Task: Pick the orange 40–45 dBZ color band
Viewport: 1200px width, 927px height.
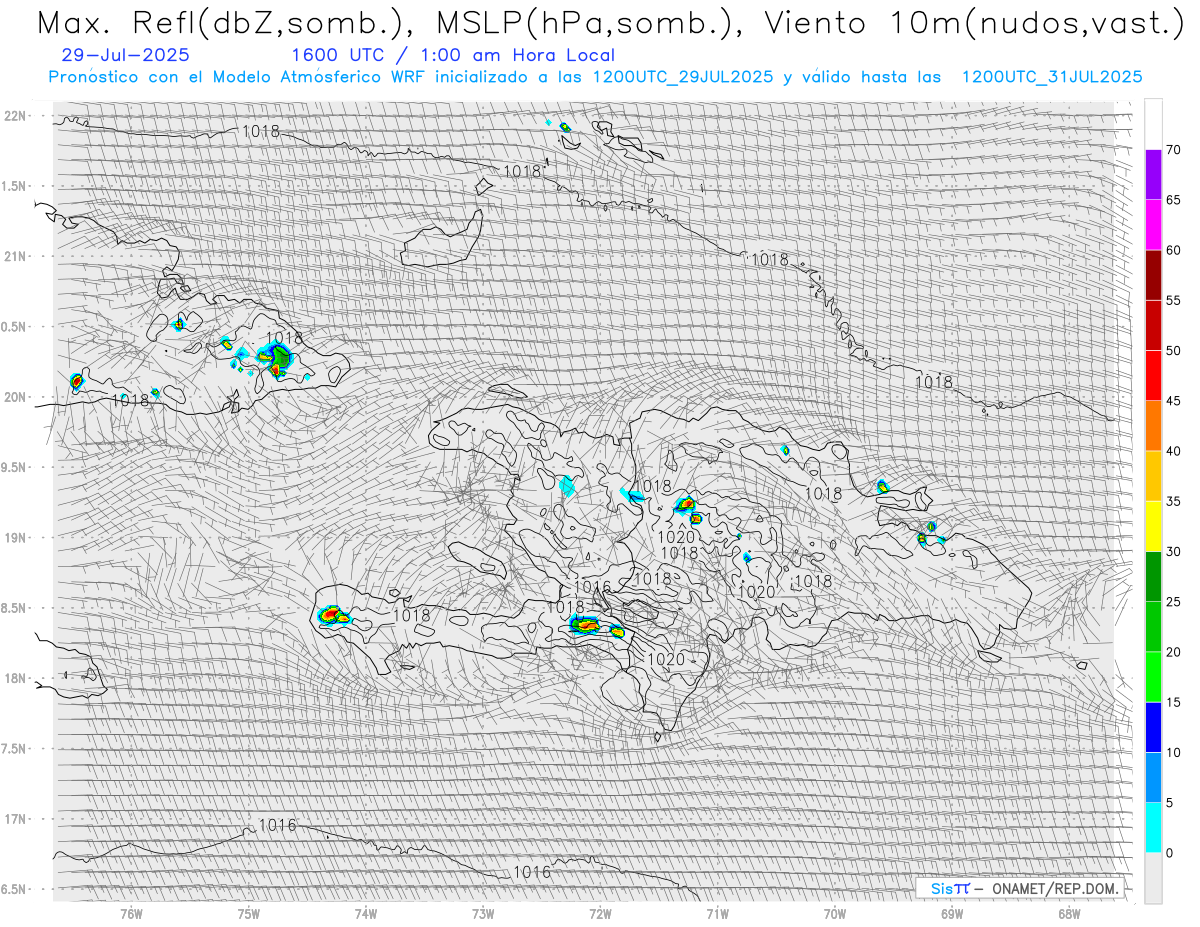Action: pyautogui.click(x=1153, y=426)
